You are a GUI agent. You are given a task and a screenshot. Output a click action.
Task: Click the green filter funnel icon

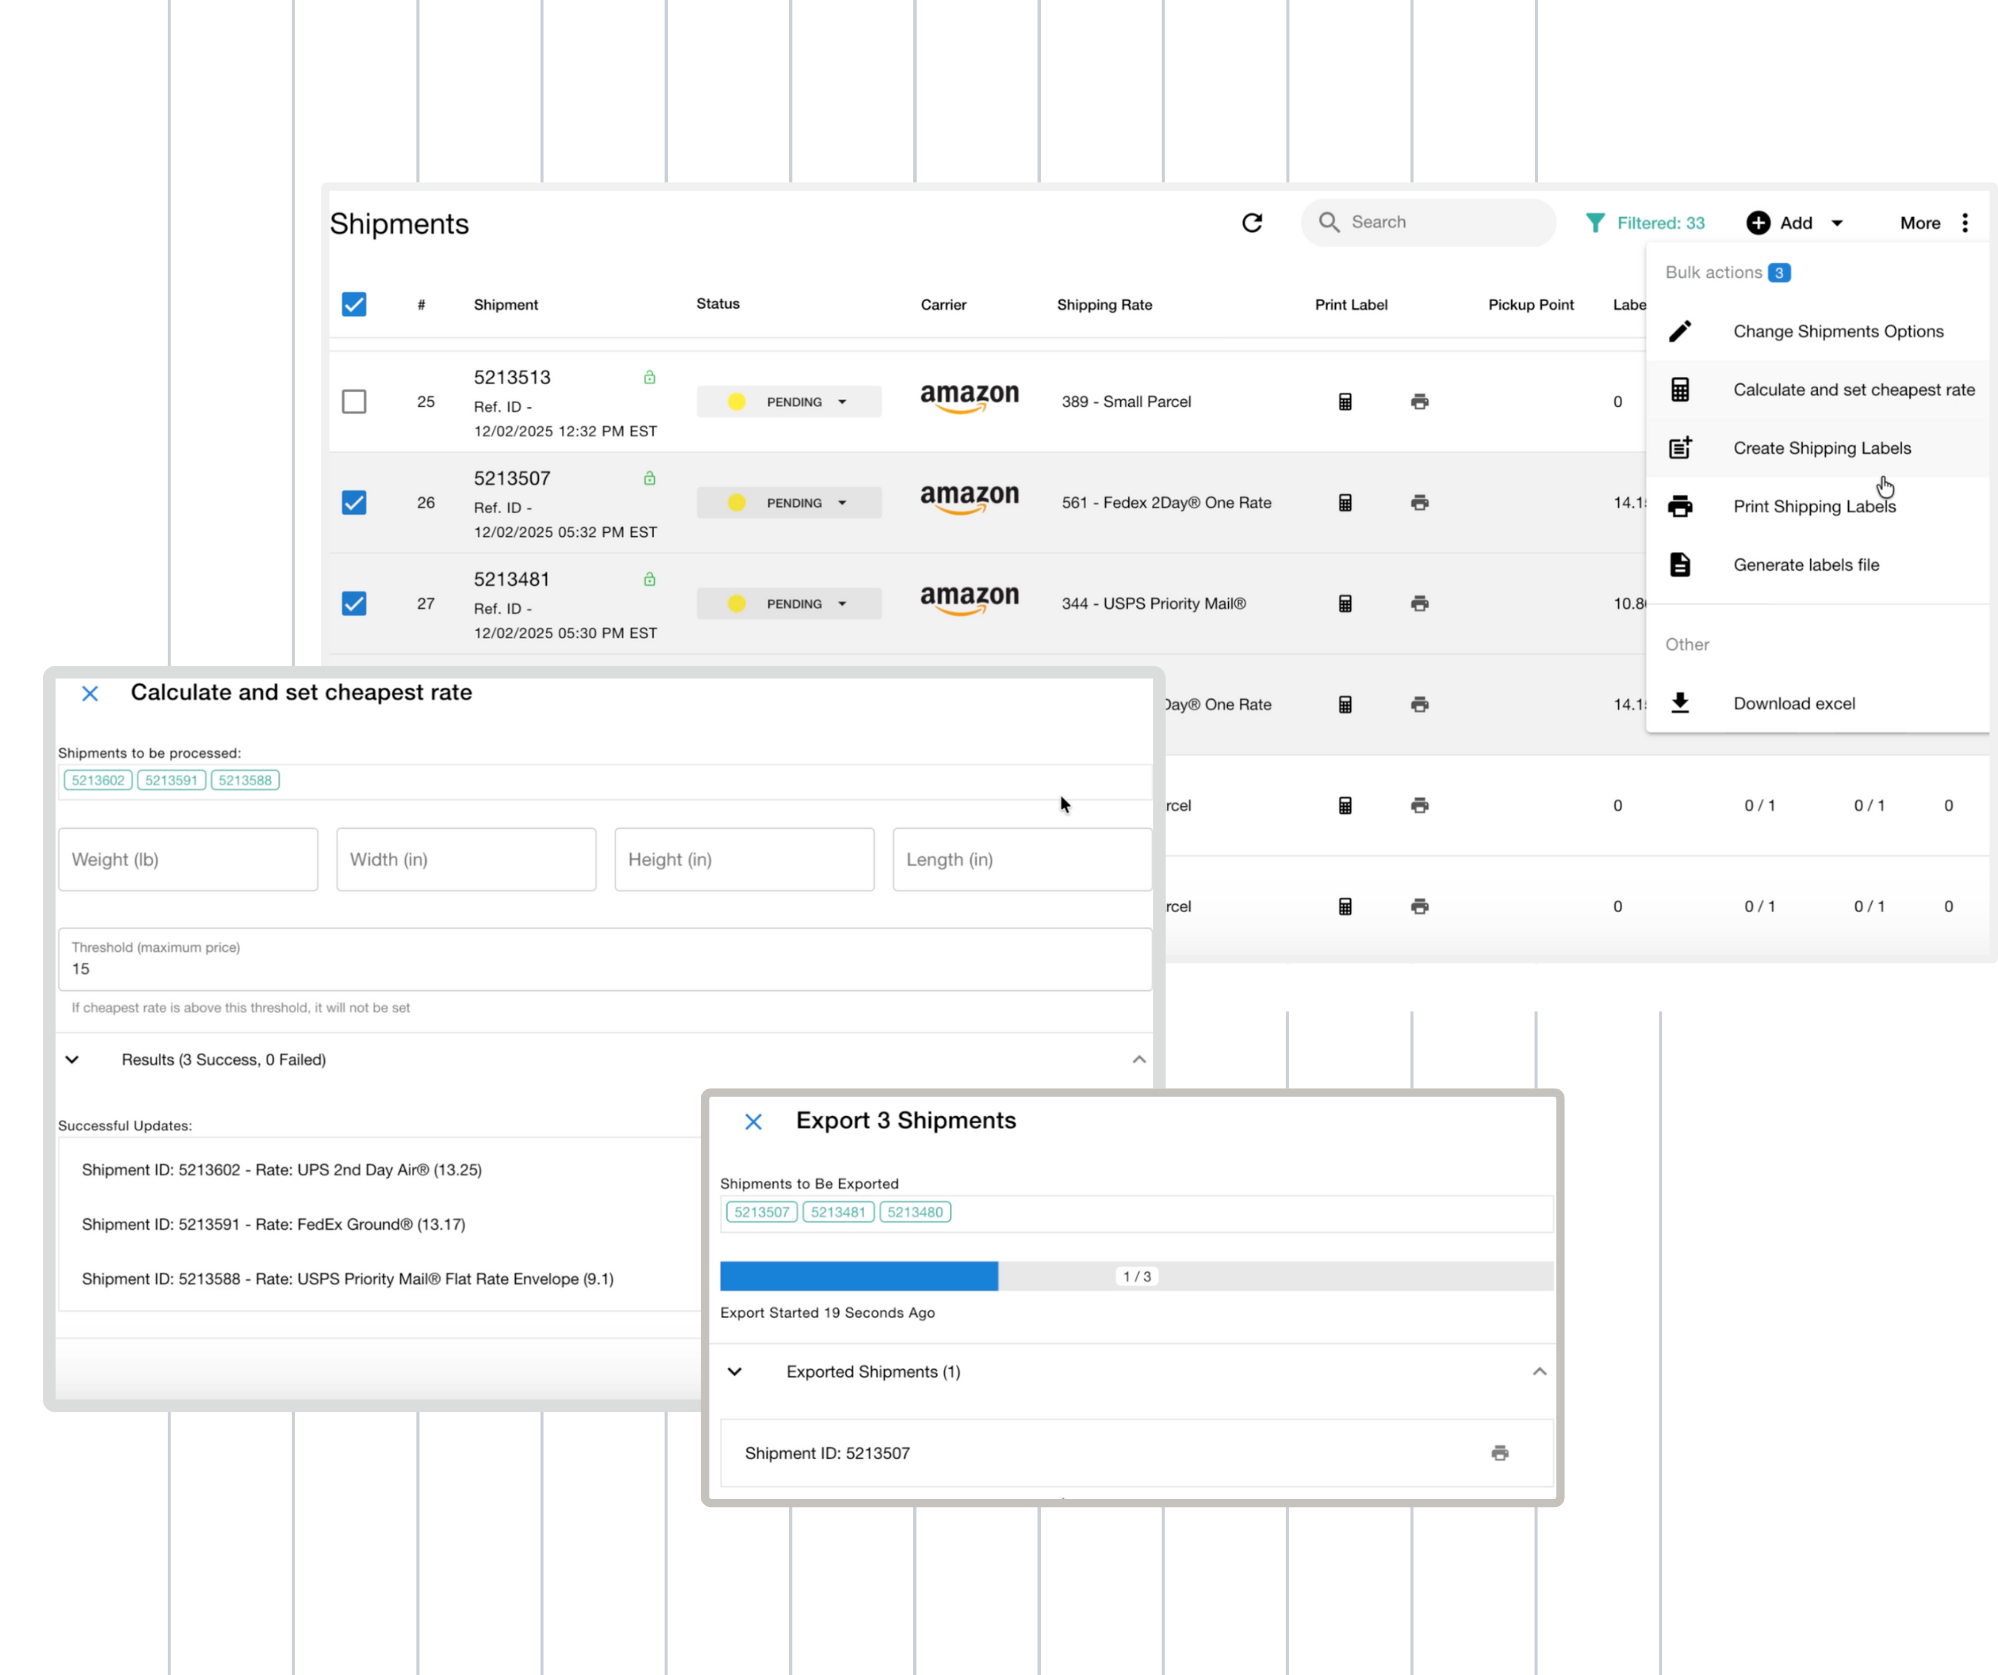1595,223
